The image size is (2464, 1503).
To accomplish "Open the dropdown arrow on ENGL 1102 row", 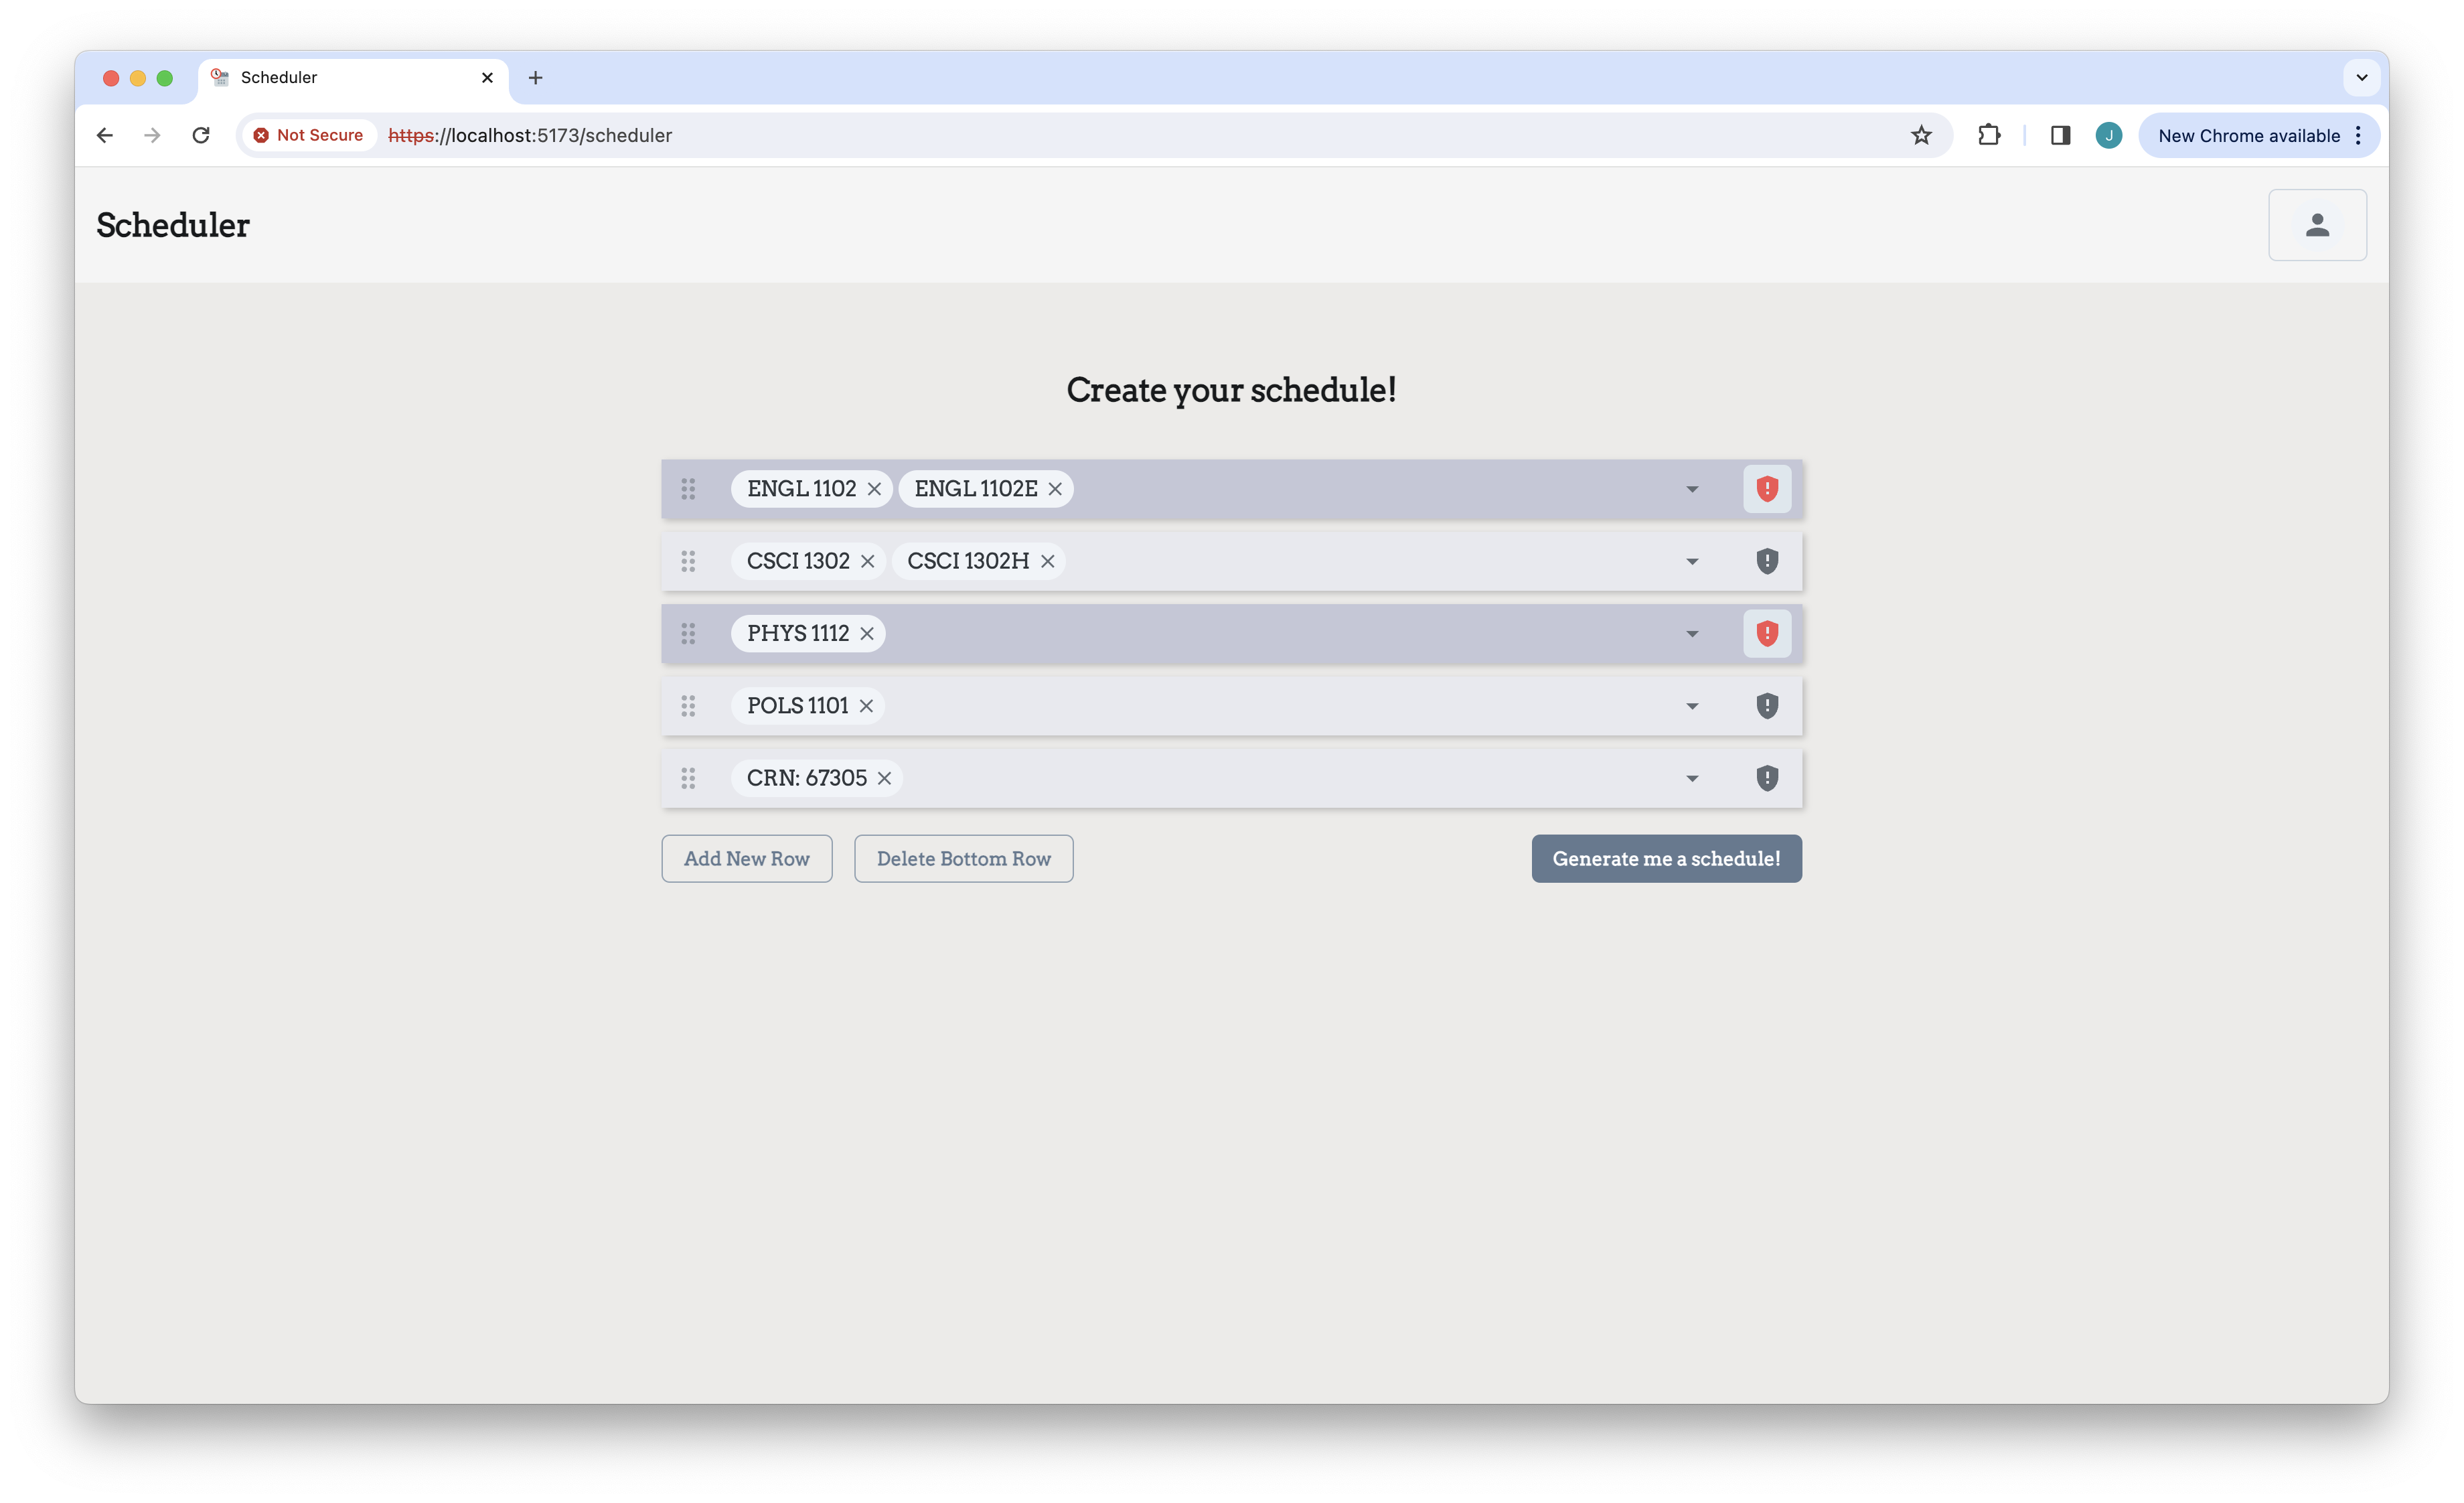I will coord(1692,489).
